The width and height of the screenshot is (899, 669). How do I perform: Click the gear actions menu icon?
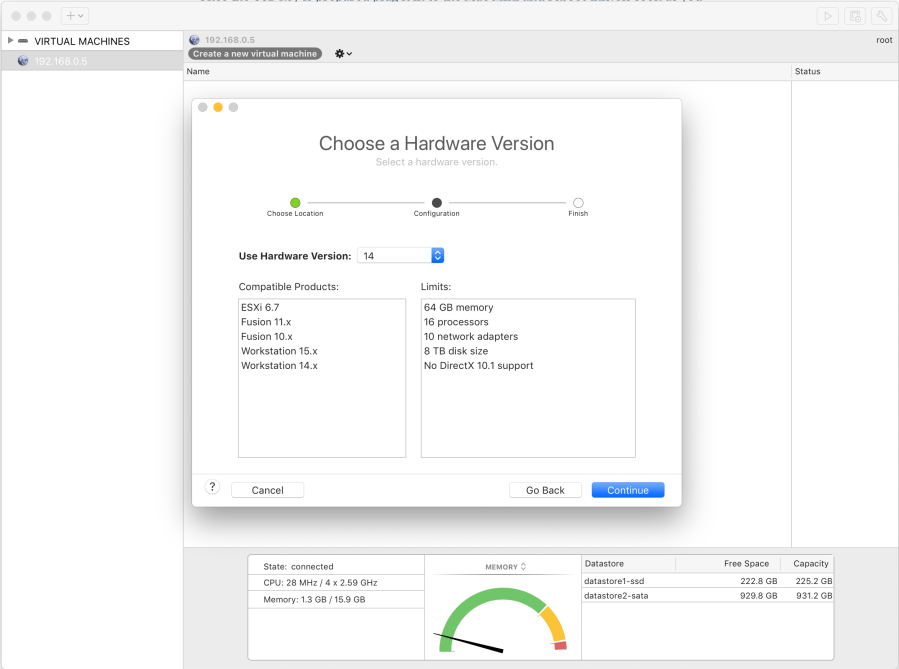click(x=343, y=54)
